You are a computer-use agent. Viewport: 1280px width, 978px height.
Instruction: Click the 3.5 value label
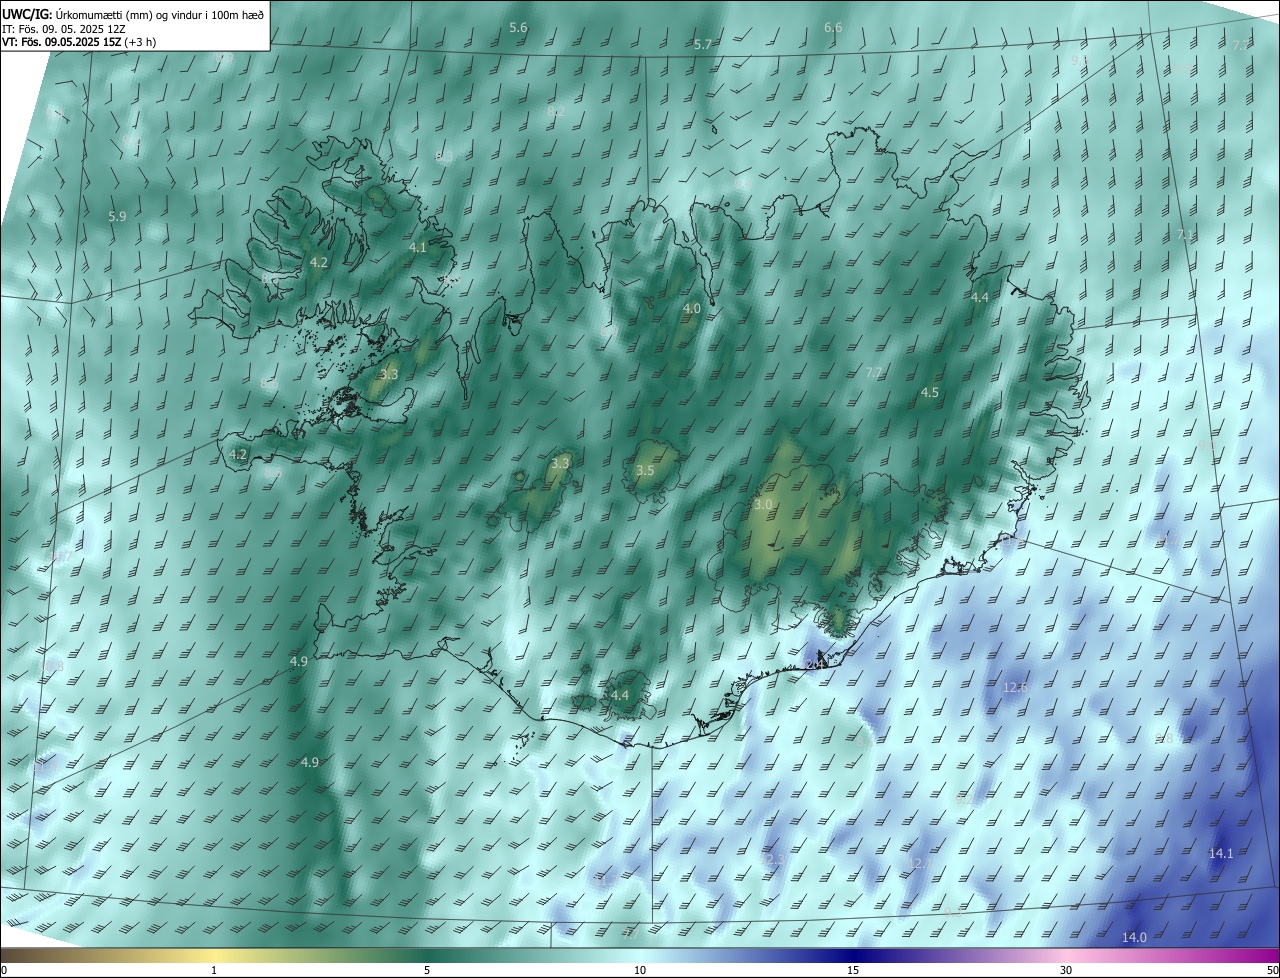tap(645, 471)
